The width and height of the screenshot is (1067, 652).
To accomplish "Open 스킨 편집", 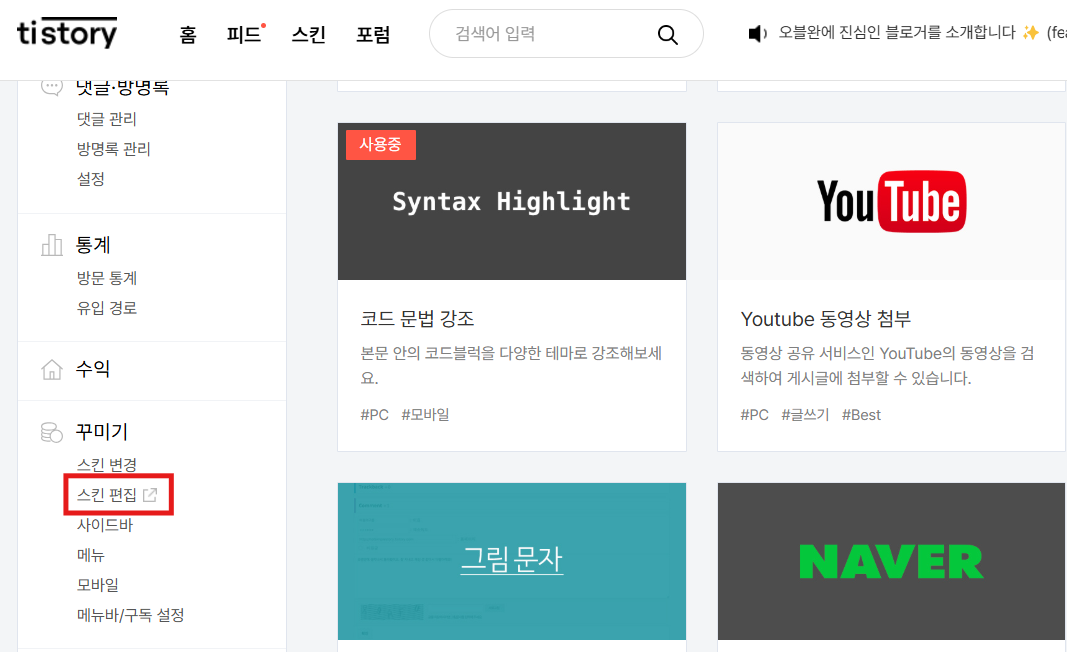I will pos(107,495).
